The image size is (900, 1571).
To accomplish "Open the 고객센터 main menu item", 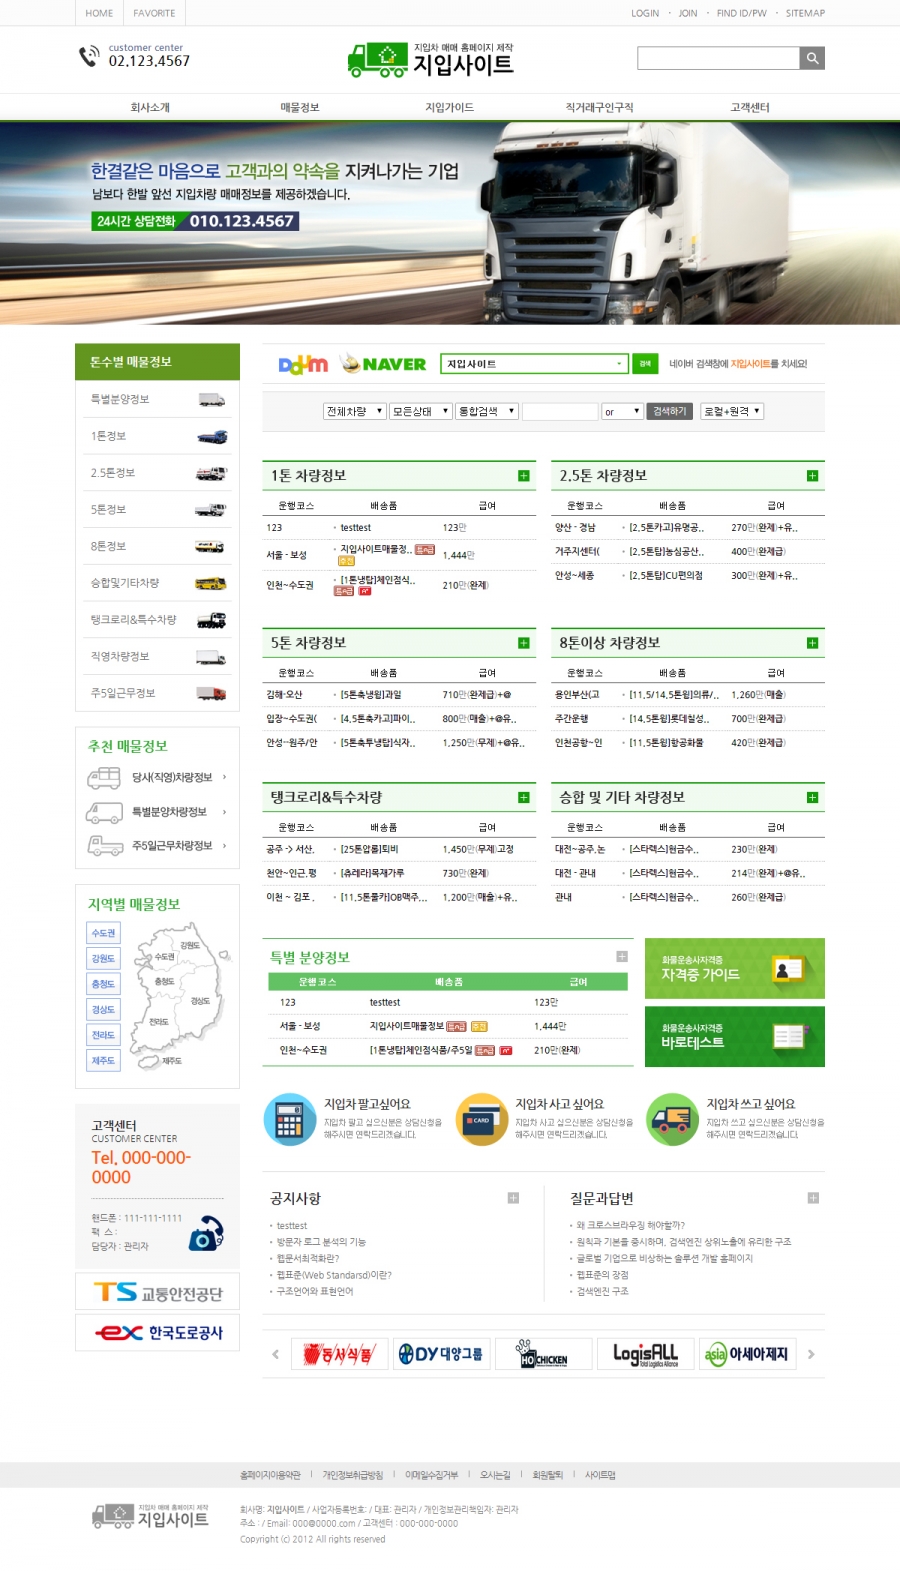I will (x=750, y=107).
